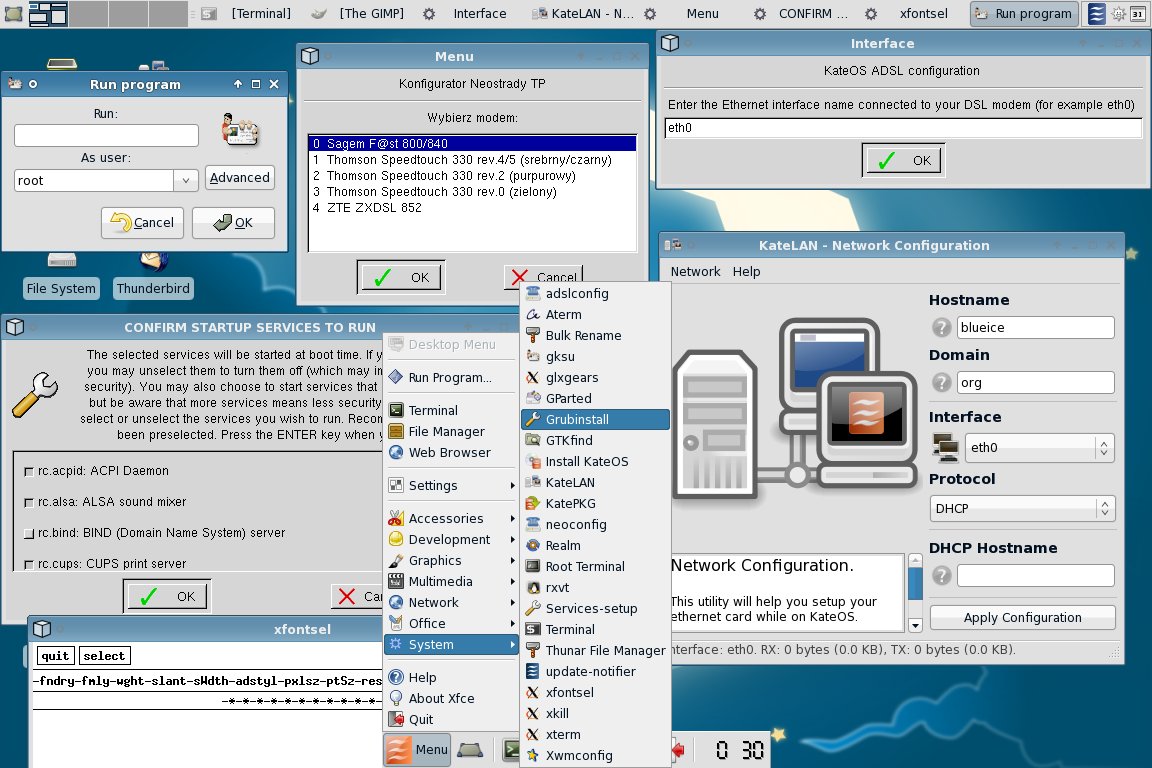Toggle rc.alsa ALSA sound mixer checkbox
The image size is (1152, 768).
coord(29,503)
